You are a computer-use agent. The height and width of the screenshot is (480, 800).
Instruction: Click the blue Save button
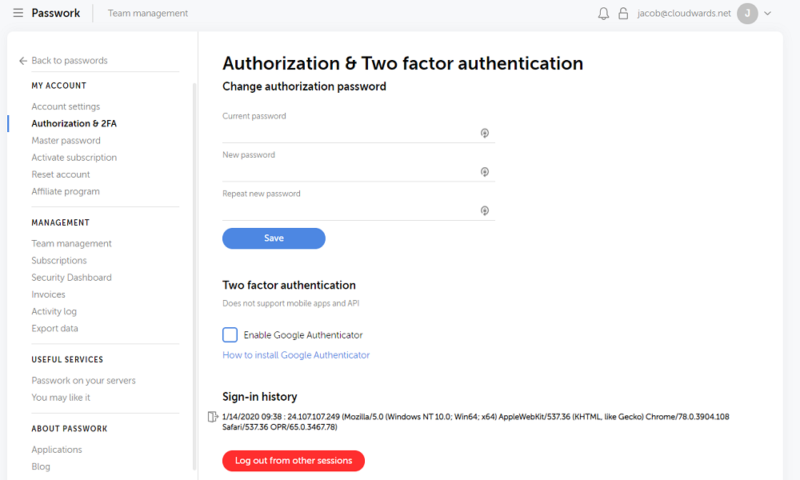(x=273, y=238)
